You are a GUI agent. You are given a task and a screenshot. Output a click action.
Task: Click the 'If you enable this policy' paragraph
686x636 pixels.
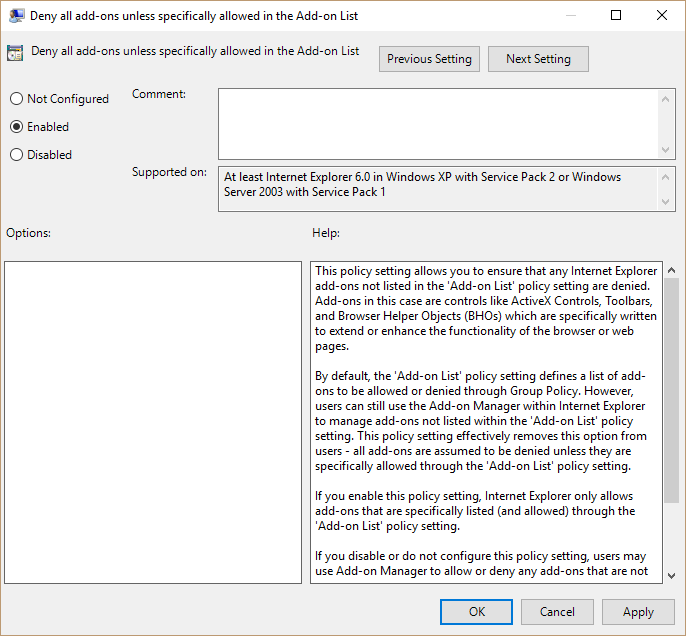point(475,511)
